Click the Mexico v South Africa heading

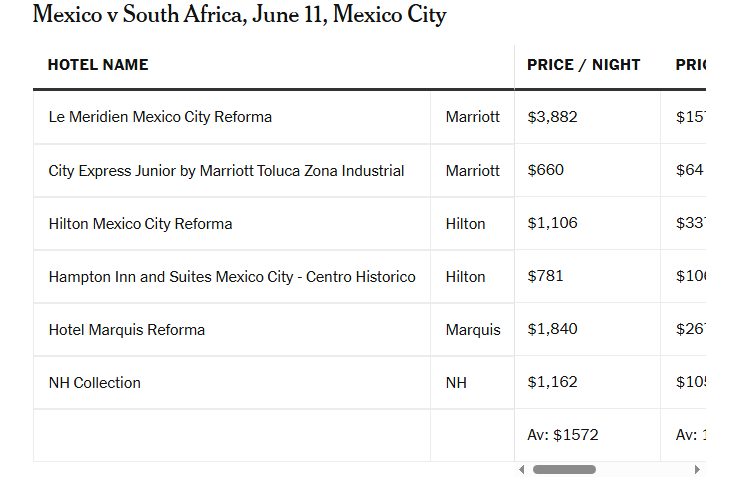click(239, 15)
